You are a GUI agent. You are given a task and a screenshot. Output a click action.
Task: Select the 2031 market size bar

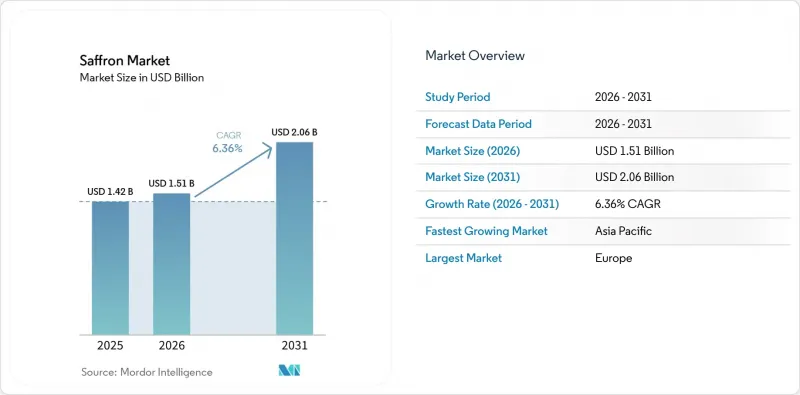(294, 238)
